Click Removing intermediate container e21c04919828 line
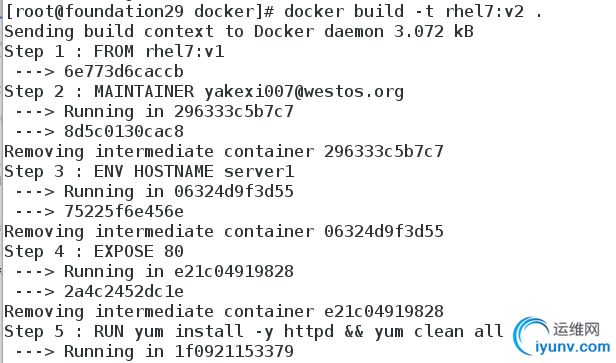The width and height of the screenshot is (616, 363). [x=224, y=312]
